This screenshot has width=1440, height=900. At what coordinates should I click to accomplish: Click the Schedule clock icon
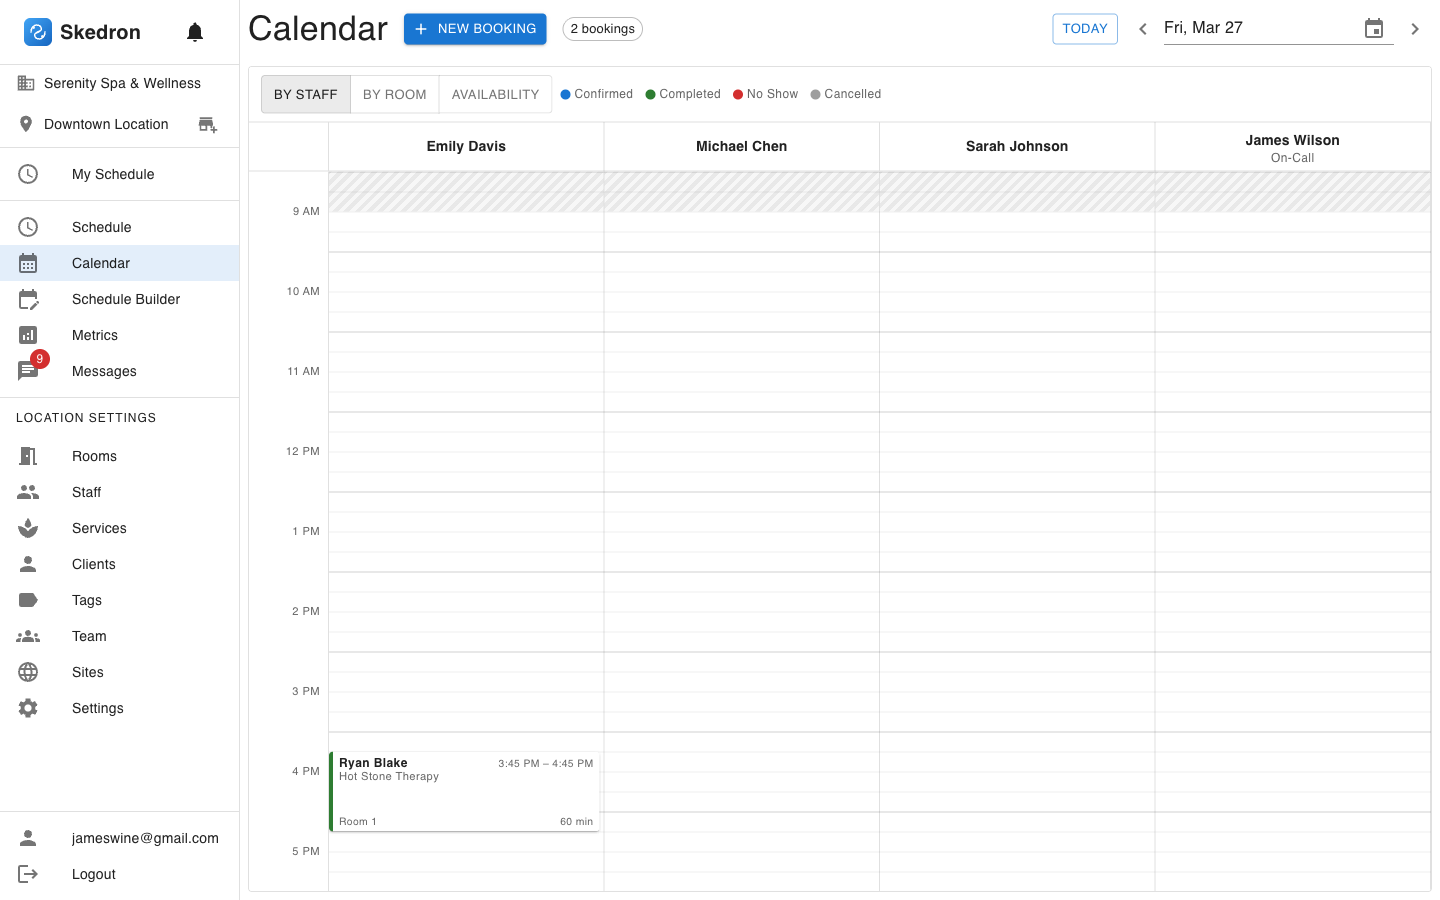pos(28,227)
